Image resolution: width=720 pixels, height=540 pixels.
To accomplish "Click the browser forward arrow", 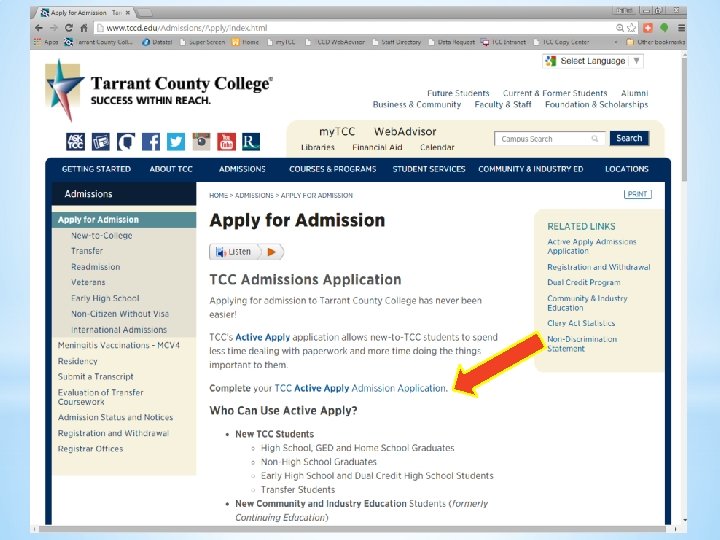I will tap(54, 28).
